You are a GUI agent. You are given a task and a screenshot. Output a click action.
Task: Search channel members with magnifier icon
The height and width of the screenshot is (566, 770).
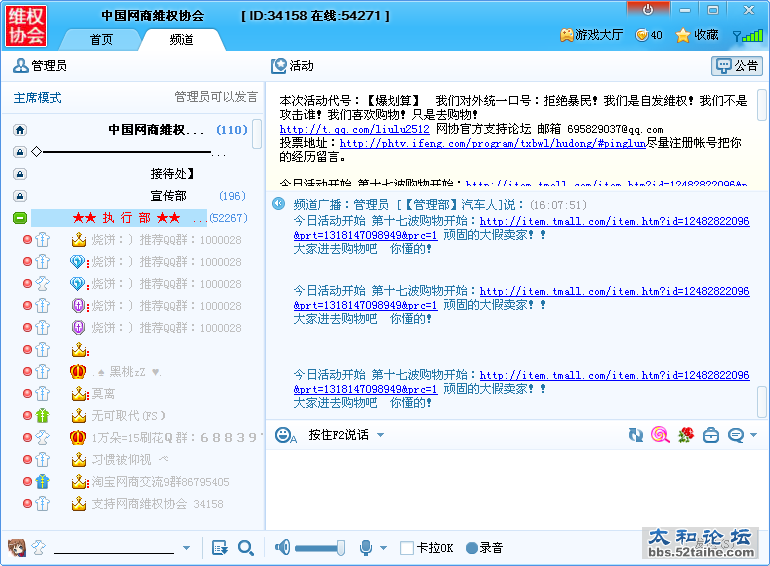(x=246, y=547)
